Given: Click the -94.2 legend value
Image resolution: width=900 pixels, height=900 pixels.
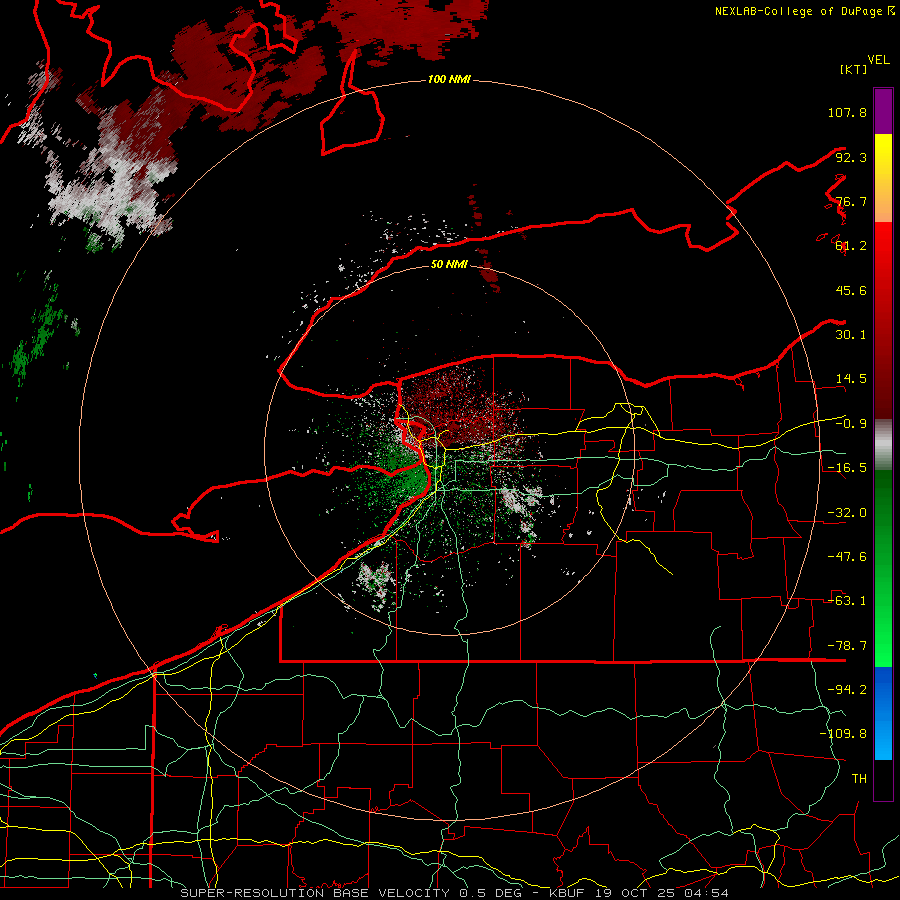Looking at the screenshot, I should tap(847, 689).
